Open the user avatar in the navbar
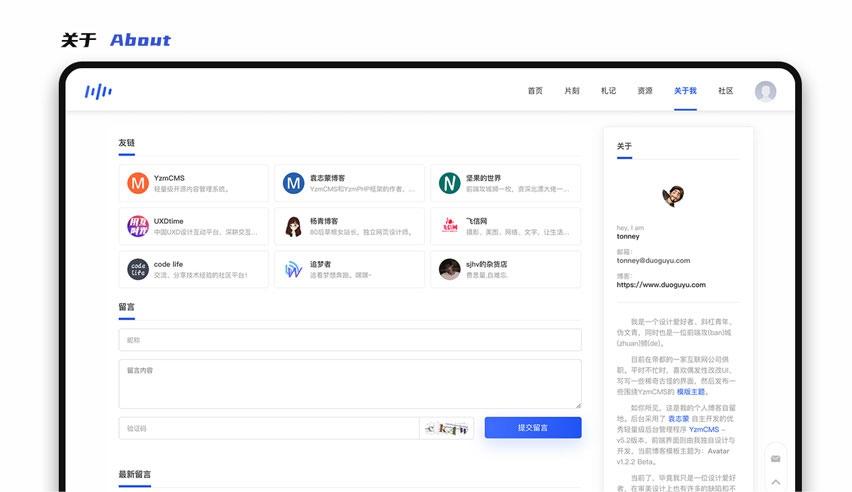 coord(765,91)
